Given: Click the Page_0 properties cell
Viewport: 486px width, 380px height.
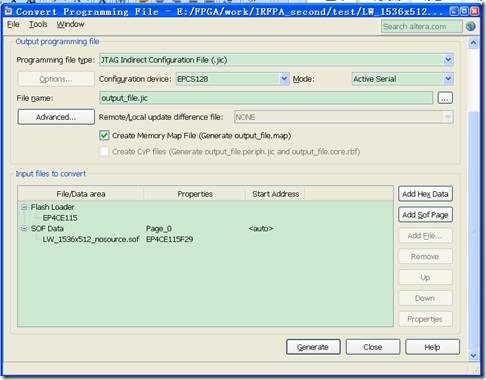Looking at the screenshot, I should click(159, 229).
